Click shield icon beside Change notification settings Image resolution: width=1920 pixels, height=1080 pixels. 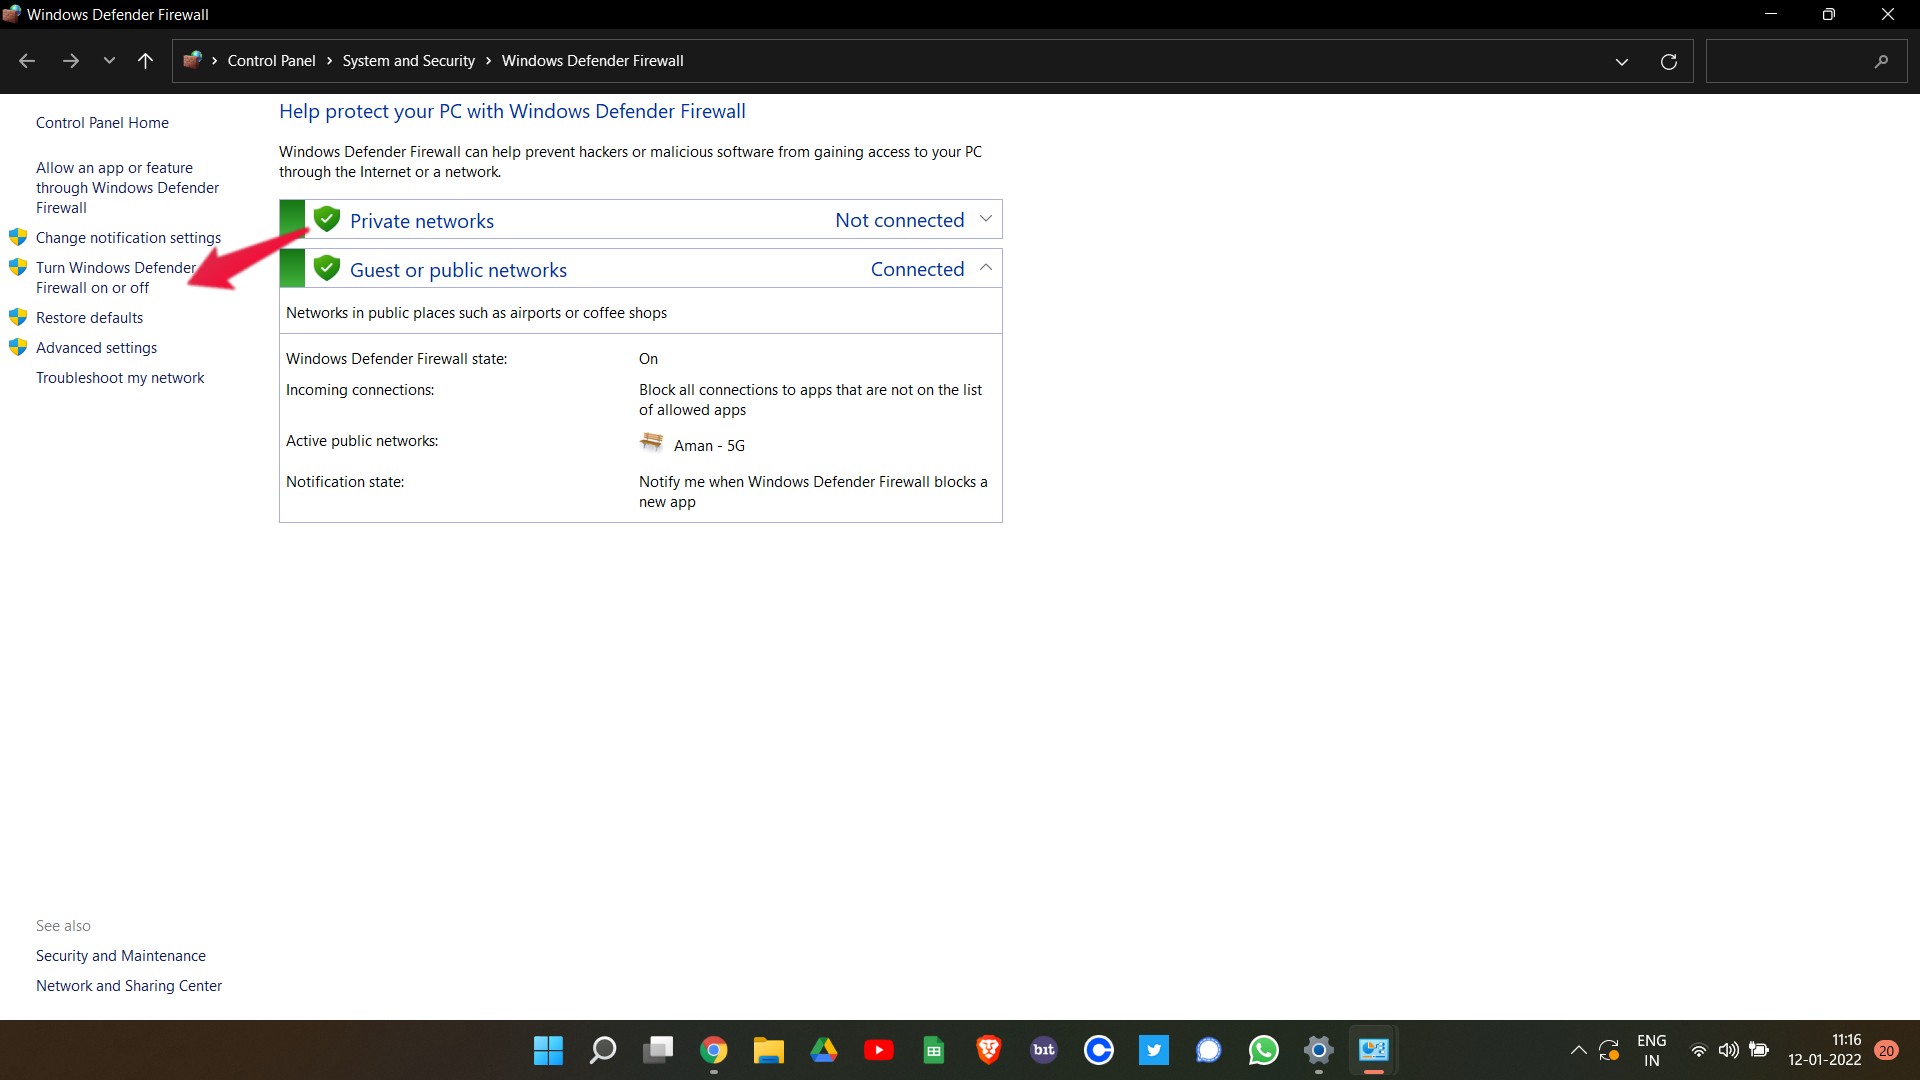coord(18,238)
